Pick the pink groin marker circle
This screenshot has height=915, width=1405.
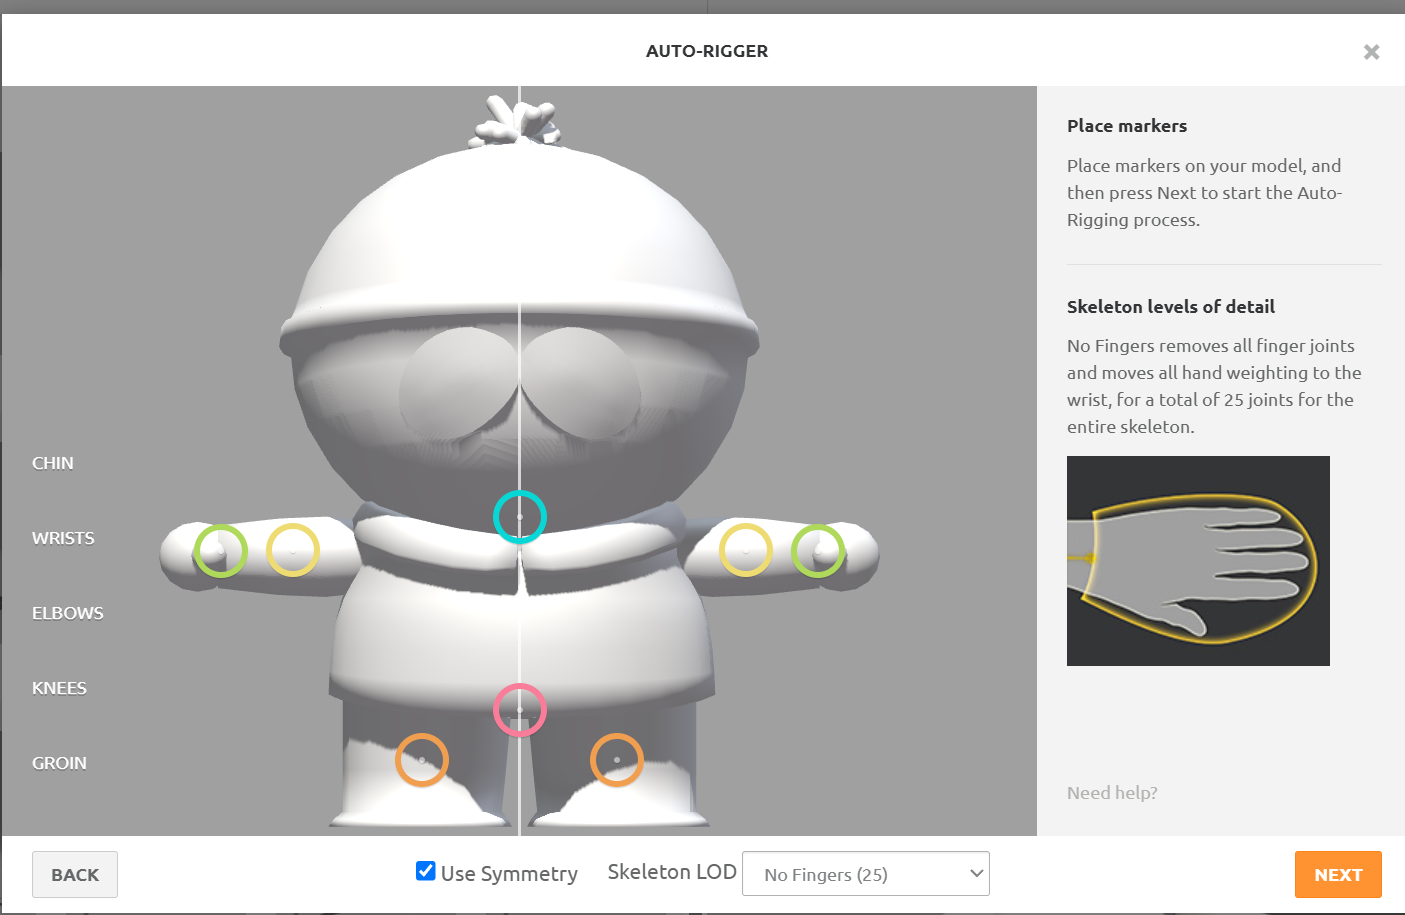[x=520, y=710]
